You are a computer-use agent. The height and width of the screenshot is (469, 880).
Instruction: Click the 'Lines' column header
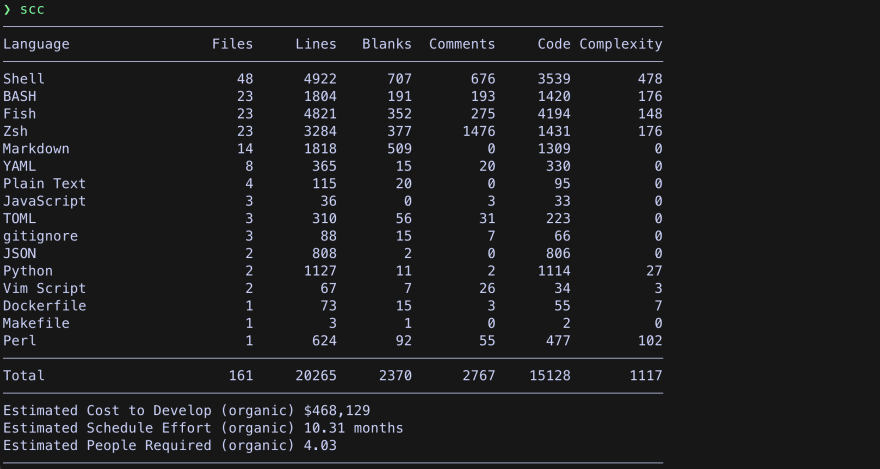click(x=316, y=44)
